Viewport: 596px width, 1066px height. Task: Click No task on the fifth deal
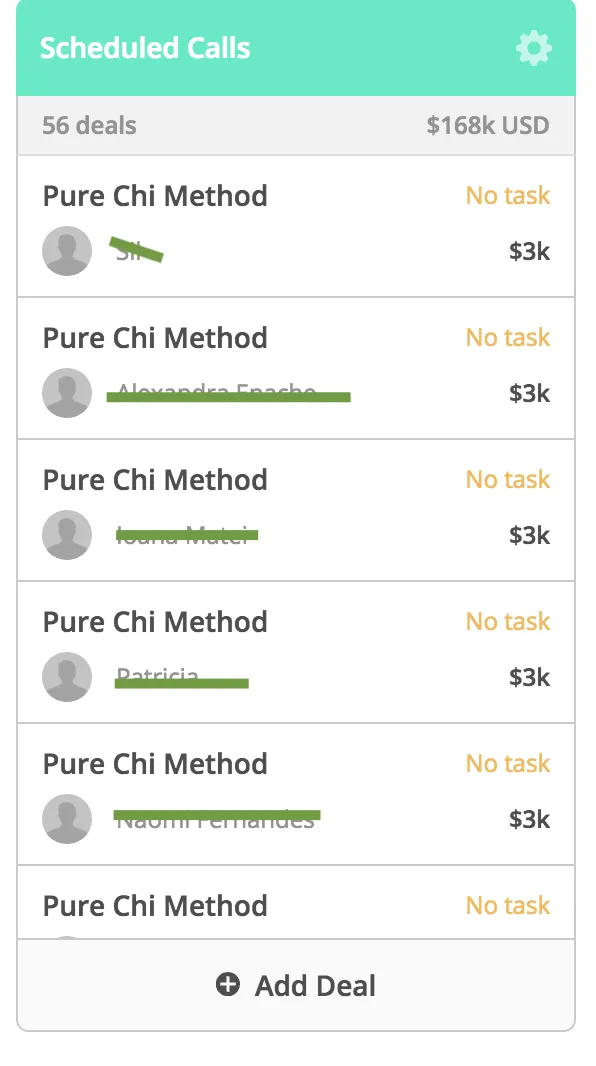508,764
